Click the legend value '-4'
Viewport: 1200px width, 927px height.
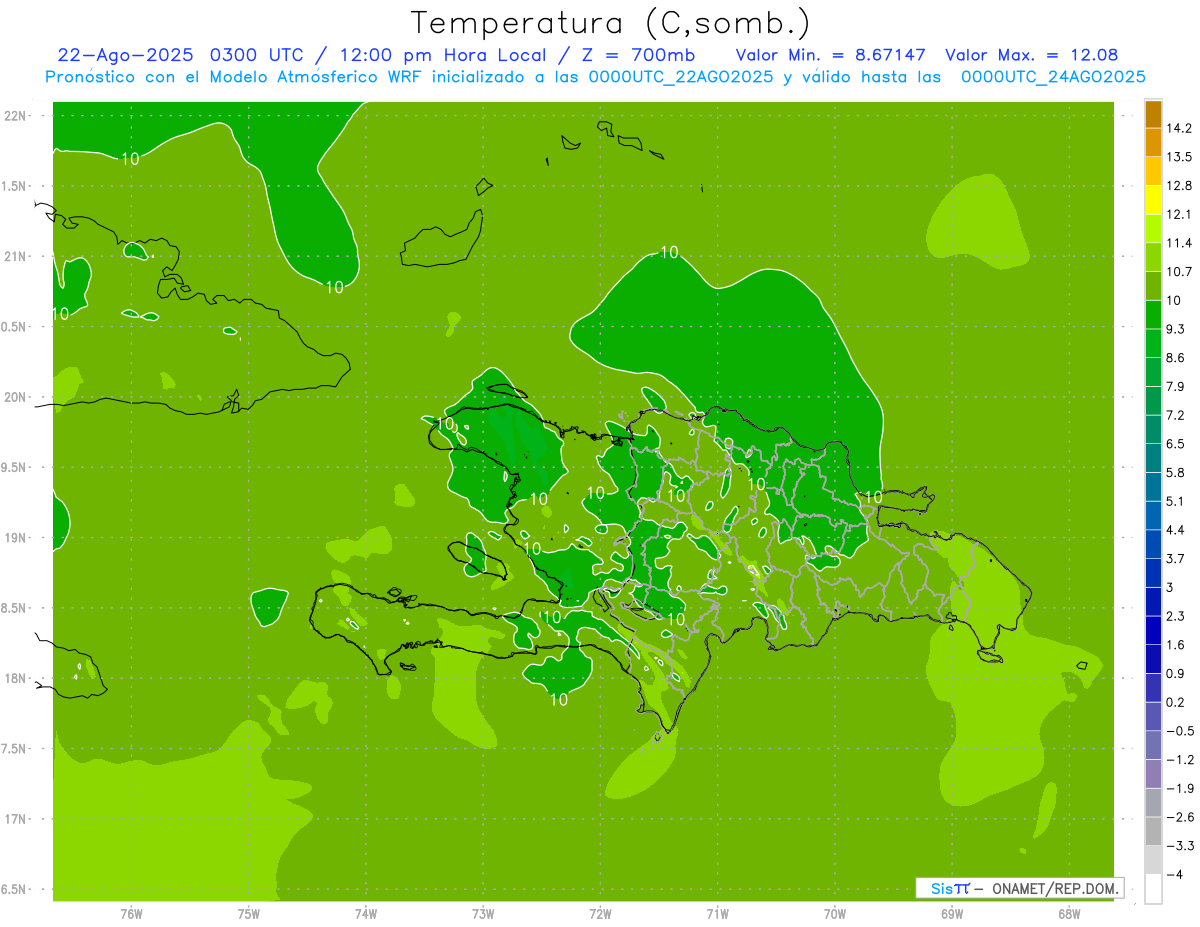[x=1175, y=874]
